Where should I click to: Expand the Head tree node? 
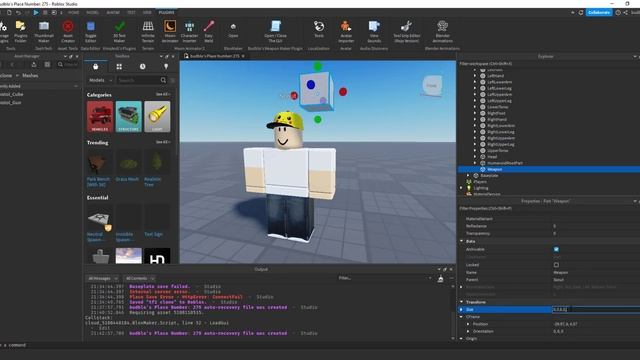(x=475, y=157)
